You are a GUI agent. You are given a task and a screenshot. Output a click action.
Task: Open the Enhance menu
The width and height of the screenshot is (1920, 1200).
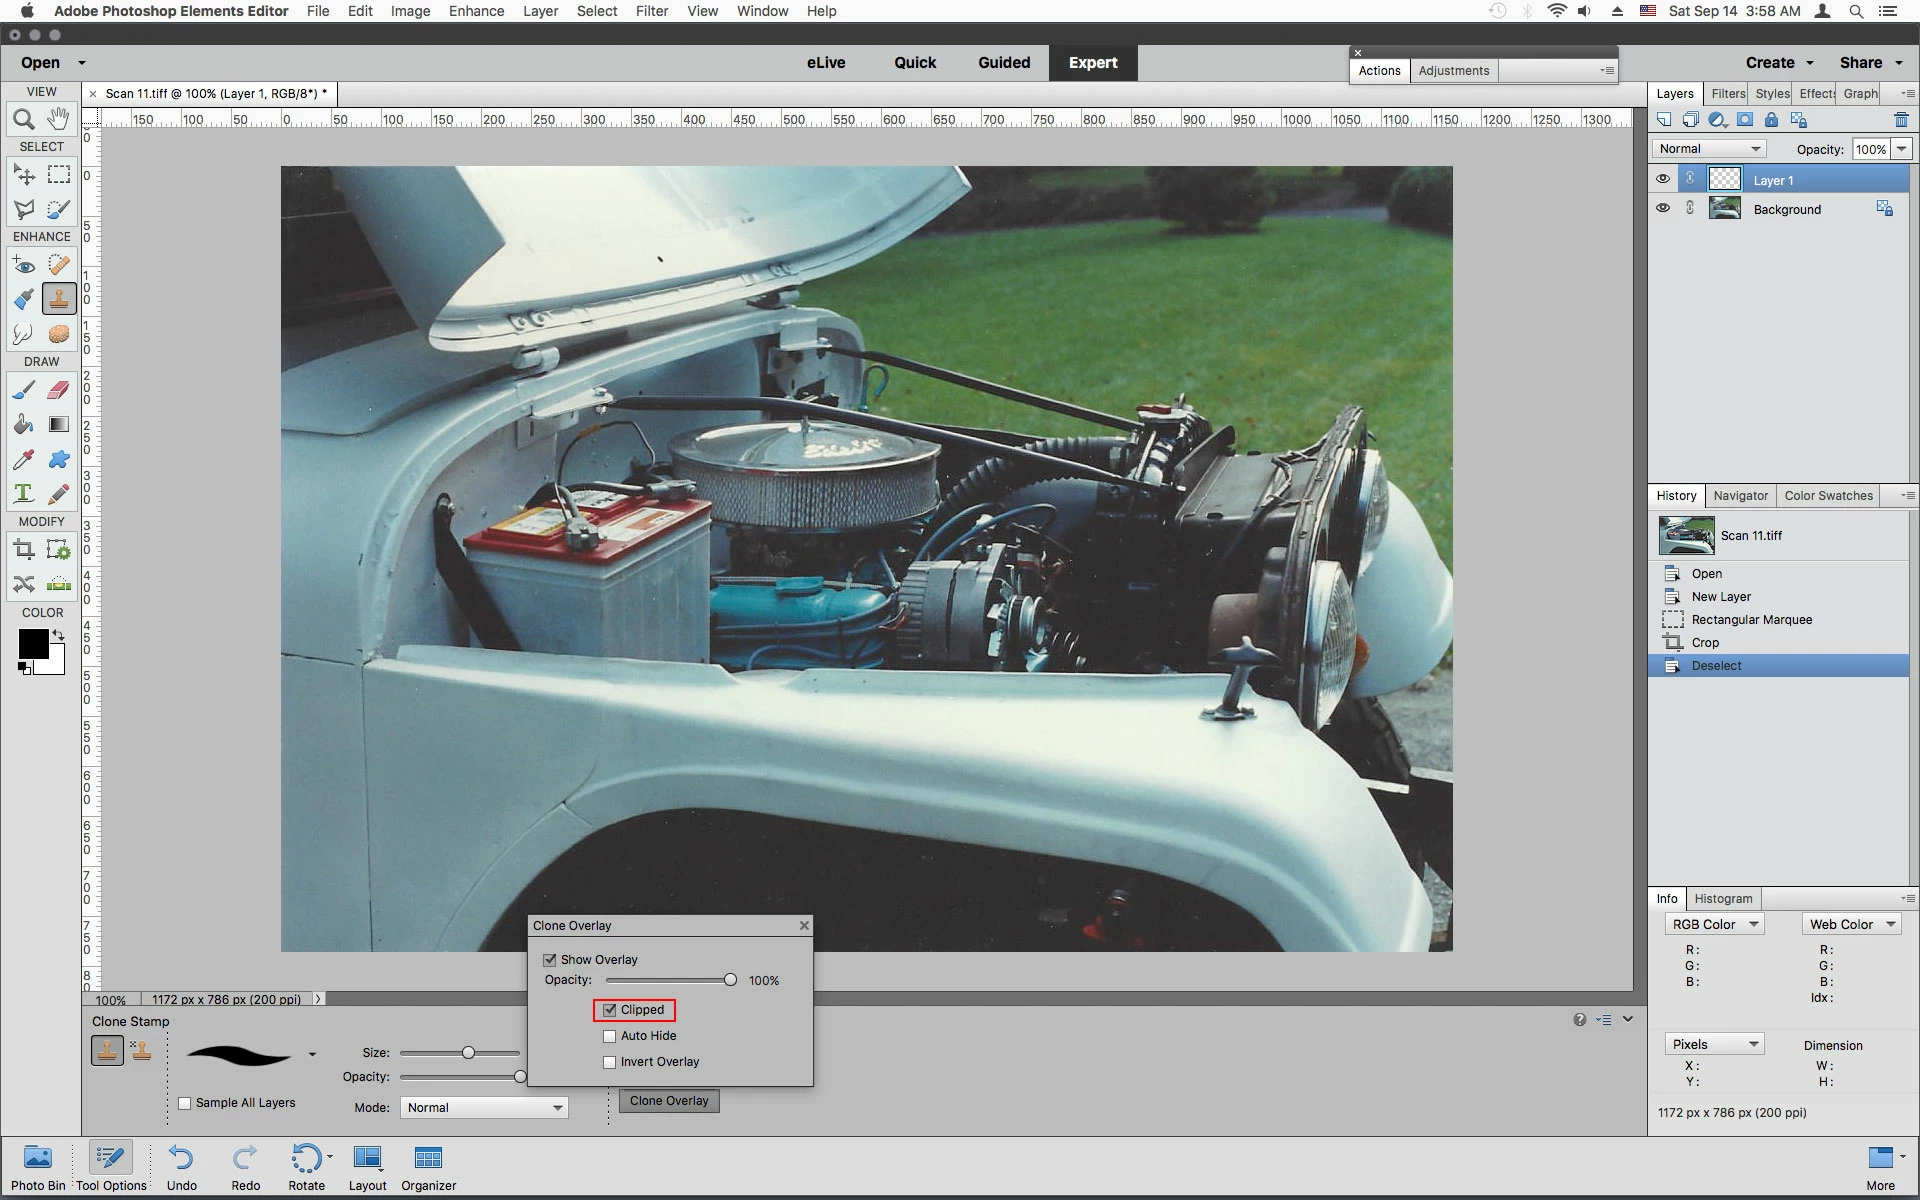(x=476, y=11)
